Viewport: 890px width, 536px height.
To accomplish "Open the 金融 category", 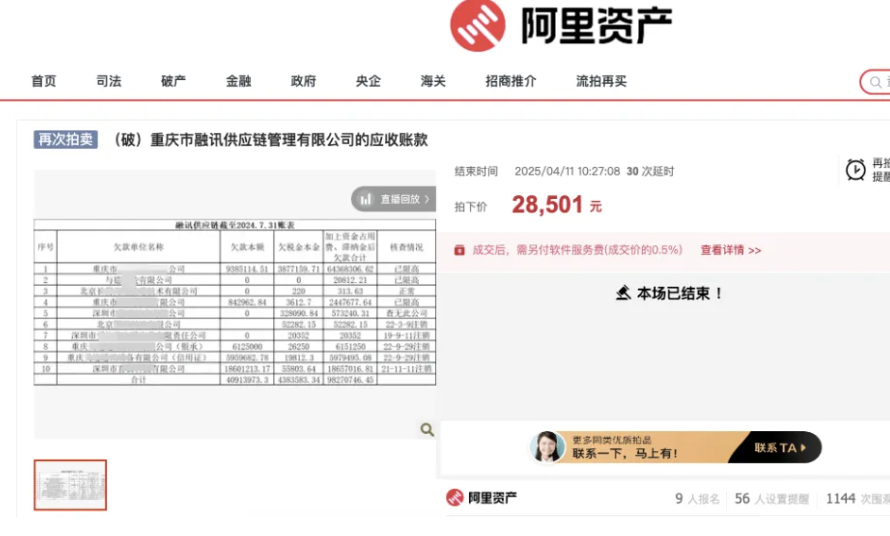I will pos(239,81).
